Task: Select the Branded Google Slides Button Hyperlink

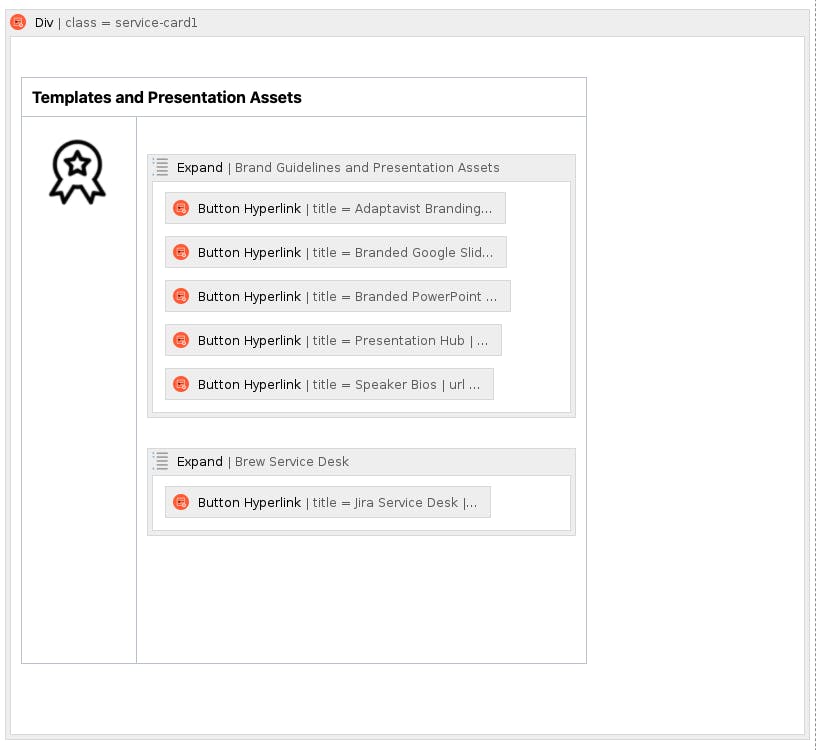Action: (x=336, y=252)
